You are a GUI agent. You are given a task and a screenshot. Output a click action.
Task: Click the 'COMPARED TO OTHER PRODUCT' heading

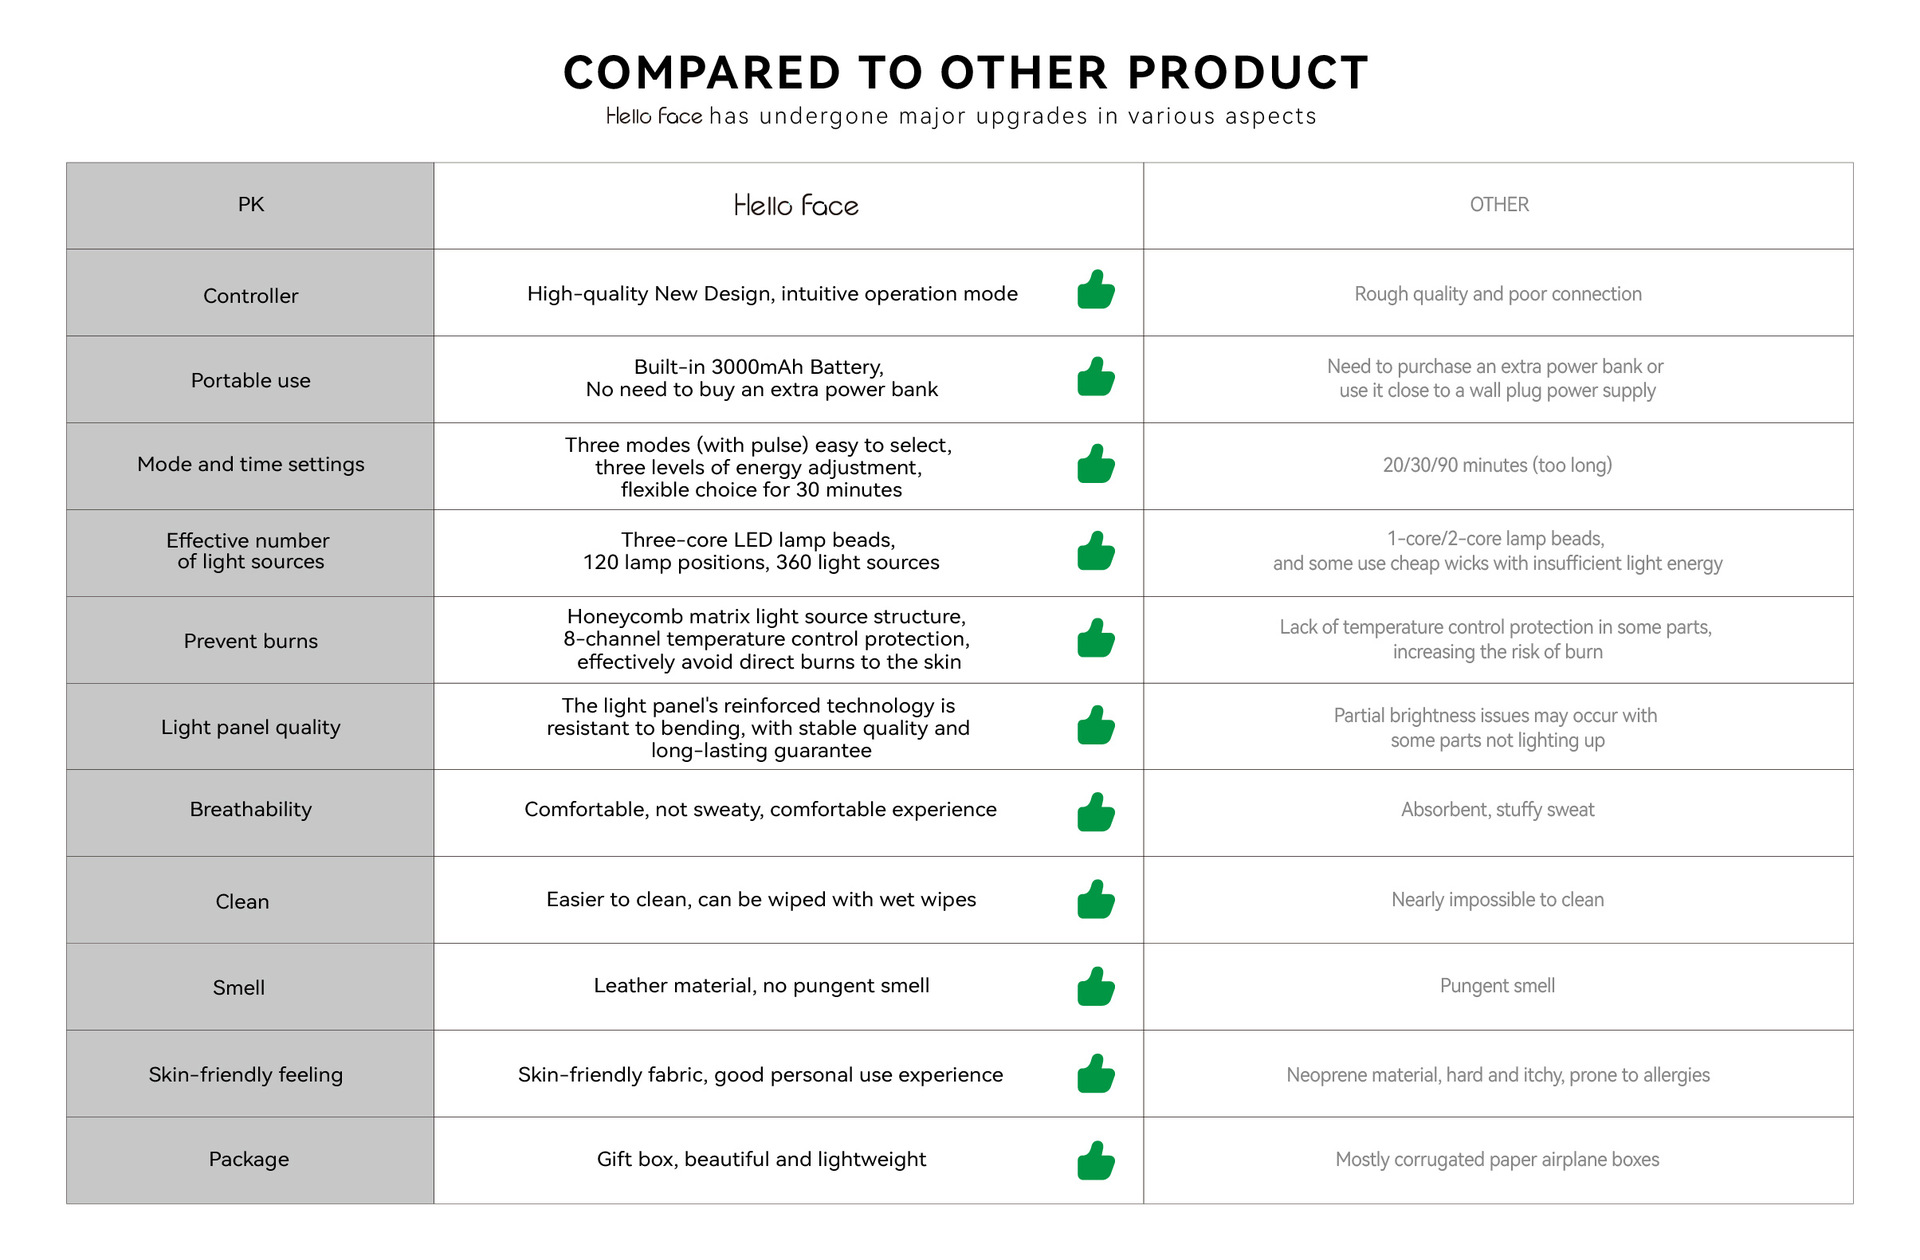point(966,73)
